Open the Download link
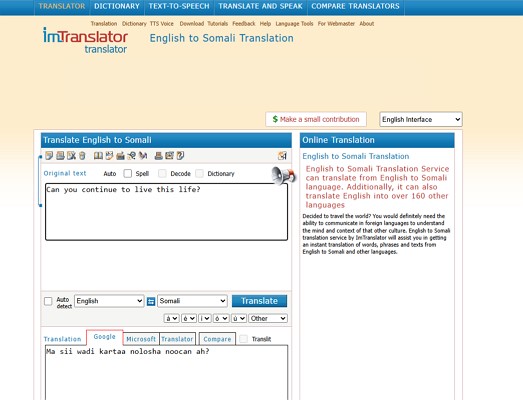Screen dimensions: 523x400 pos(191,24)
